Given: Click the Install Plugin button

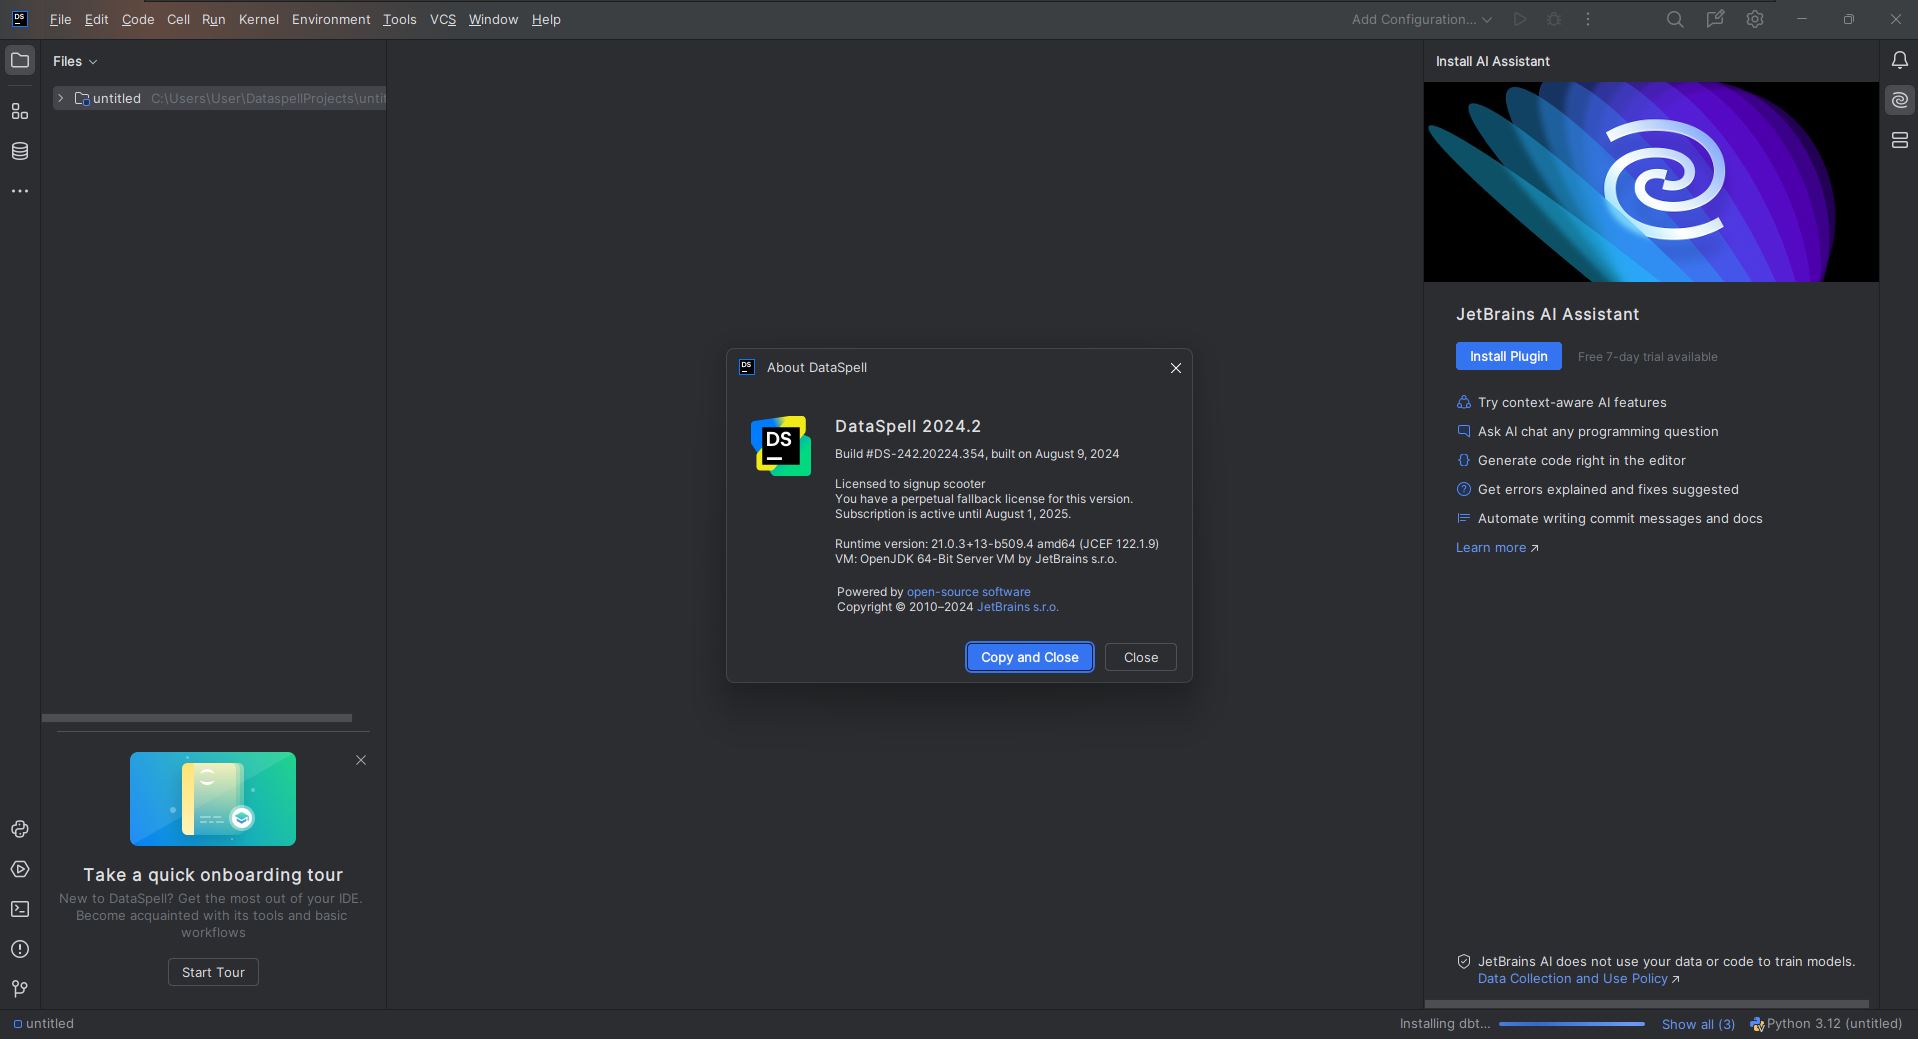Looking at the screenshot, I should coord(1508,356).
